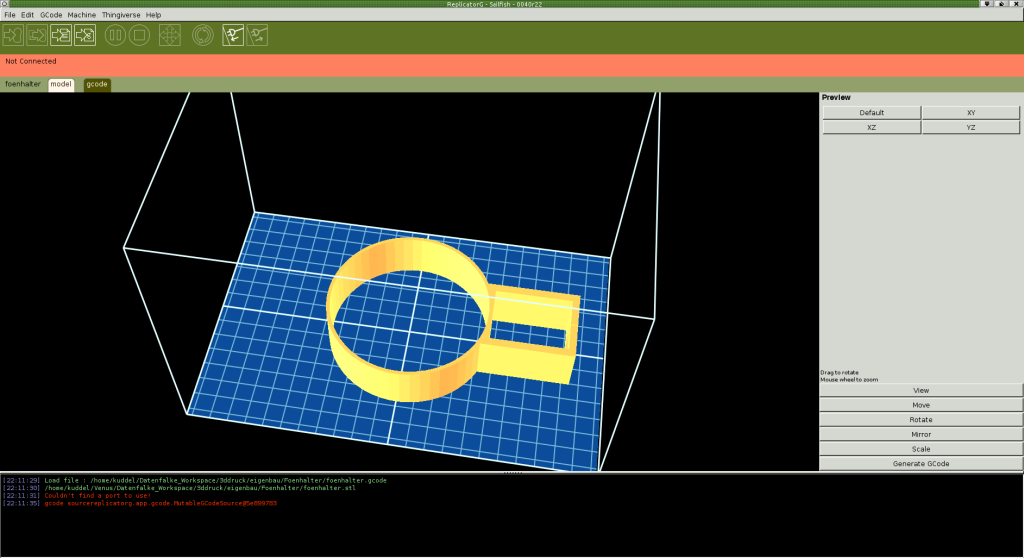Screen dimensions: 1024x558
Task: Click the splitter handle above the console
Action: click(x=512, y=472)
